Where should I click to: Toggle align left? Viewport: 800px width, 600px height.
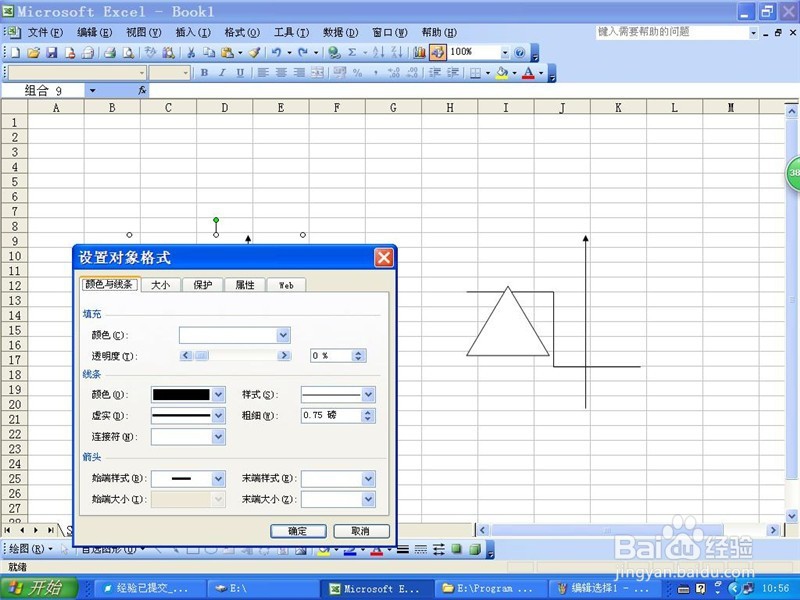click(x=263, y=73)
